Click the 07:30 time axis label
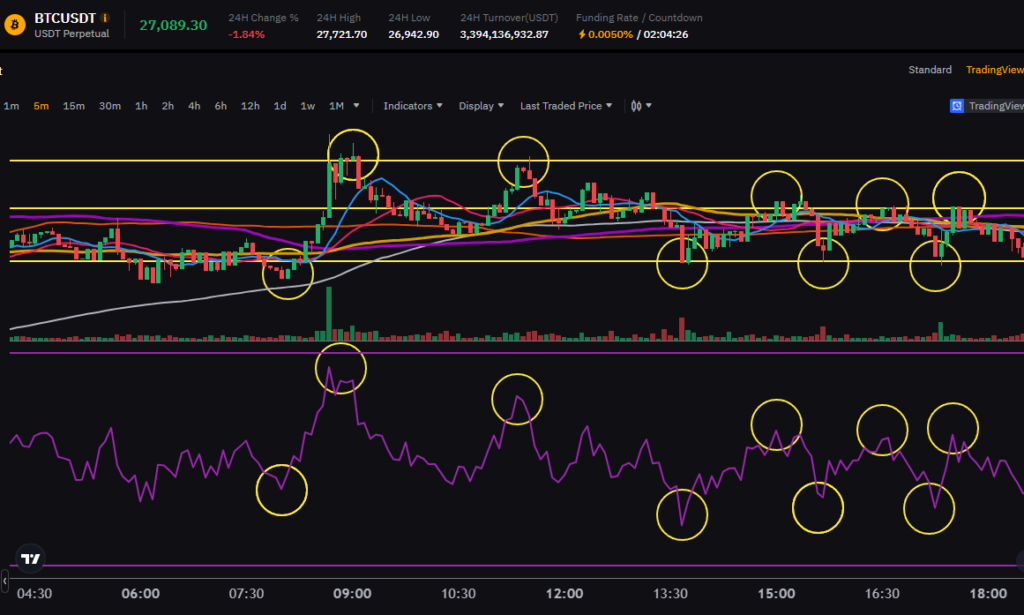Viewport: 1024px width, 615px height. click(246, 593)
